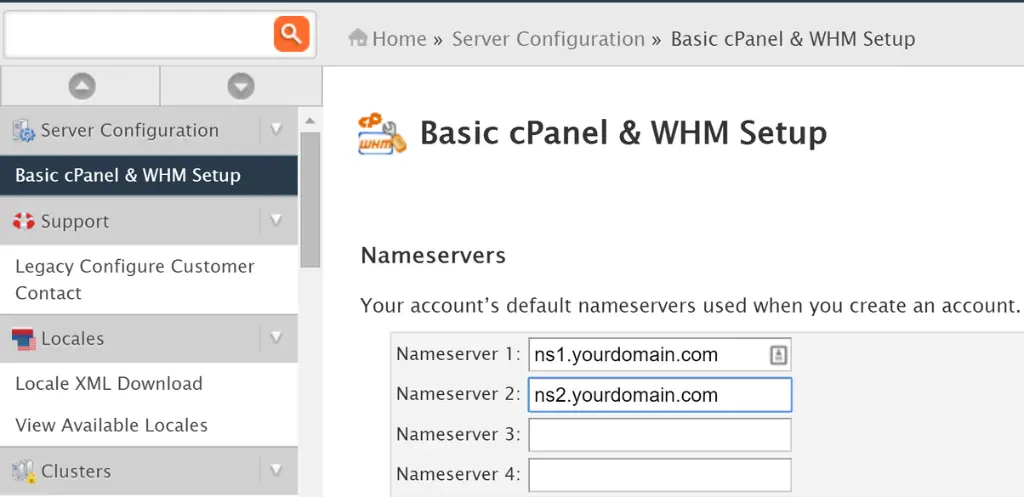
Task: Focus the sidebar search text box
Action: point(138,34)
